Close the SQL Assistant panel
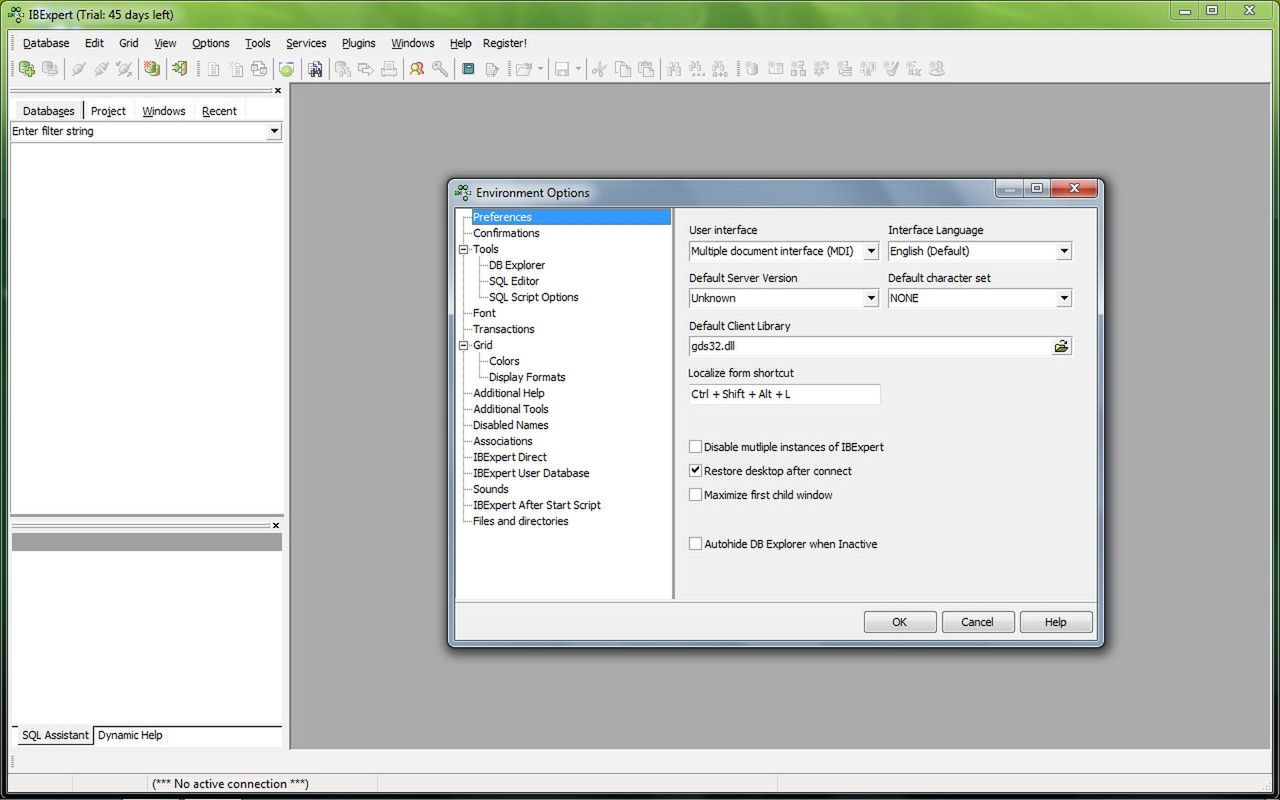 276,525
